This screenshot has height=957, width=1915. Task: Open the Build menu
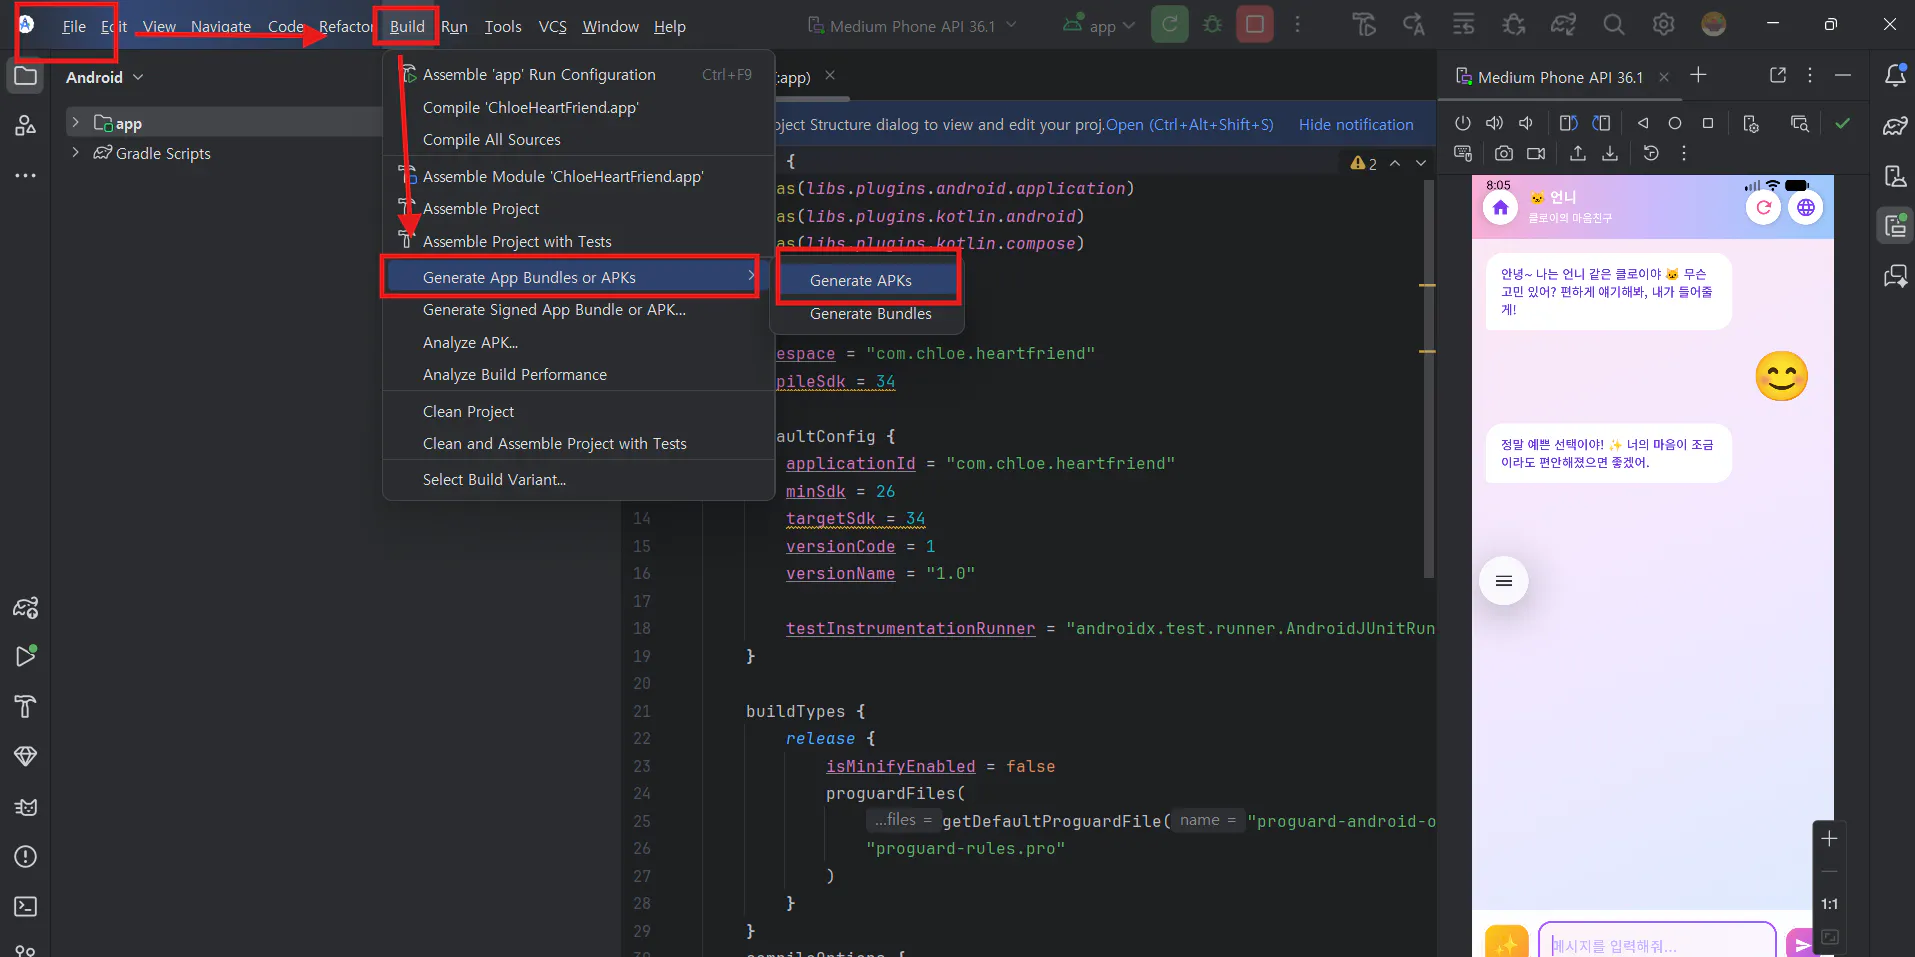[406, 26]
